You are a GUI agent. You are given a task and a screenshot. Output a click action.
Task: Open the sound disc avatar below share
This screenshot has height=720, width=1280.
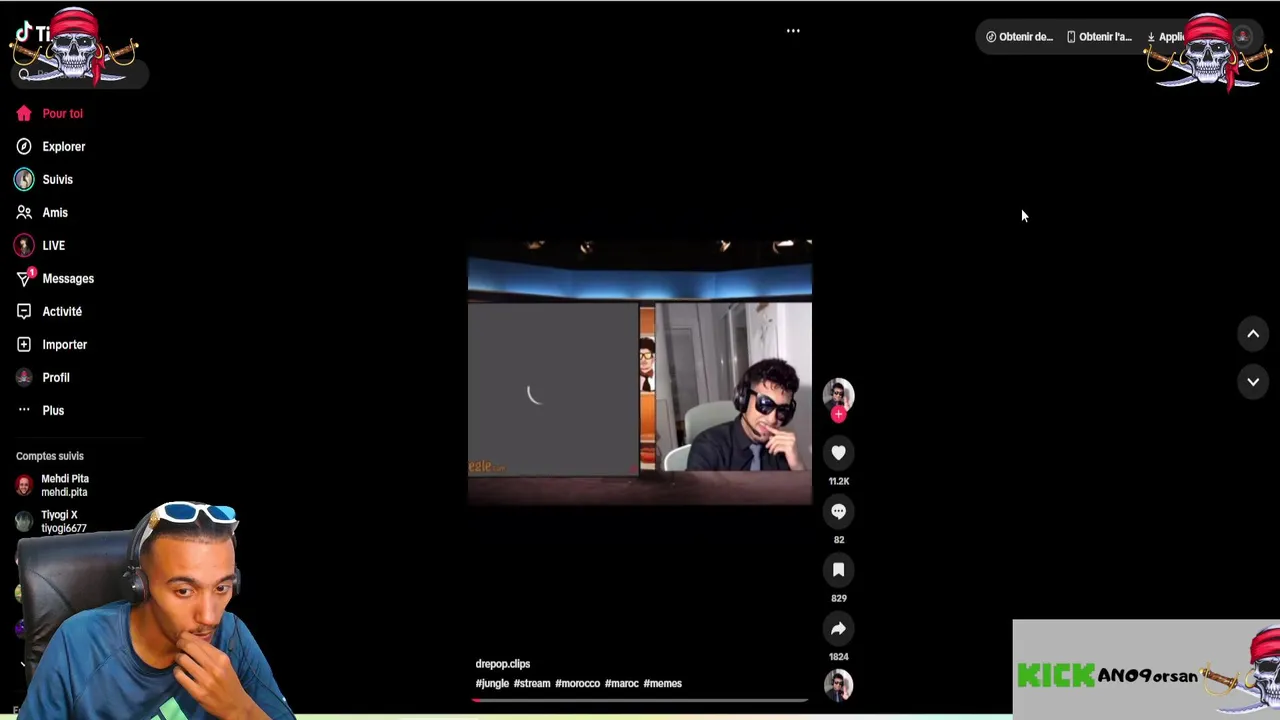838,685
